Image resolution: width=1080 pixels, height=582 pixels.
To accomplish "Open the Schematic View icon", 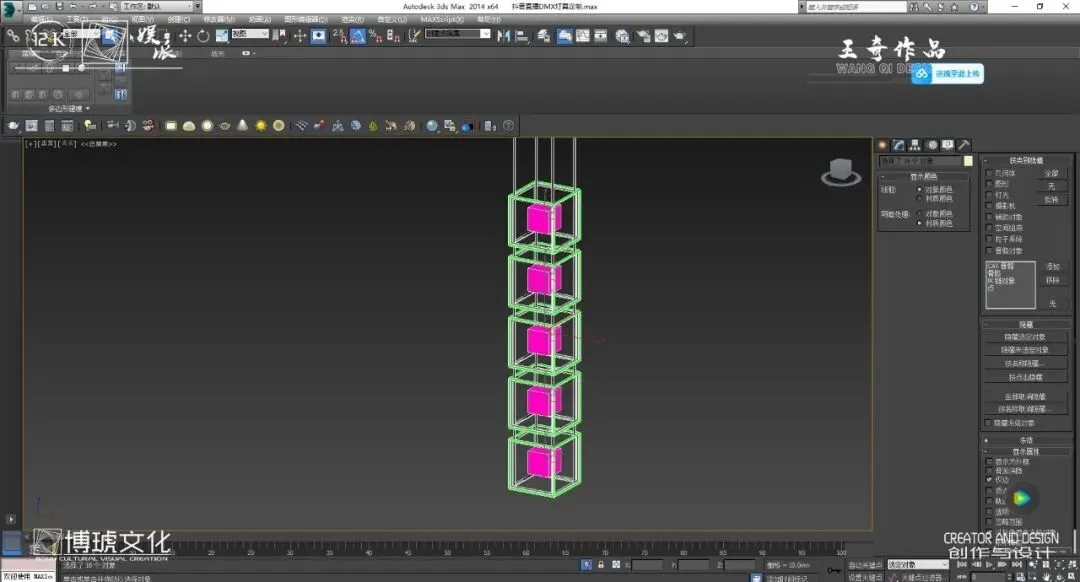I will (601, 36).
